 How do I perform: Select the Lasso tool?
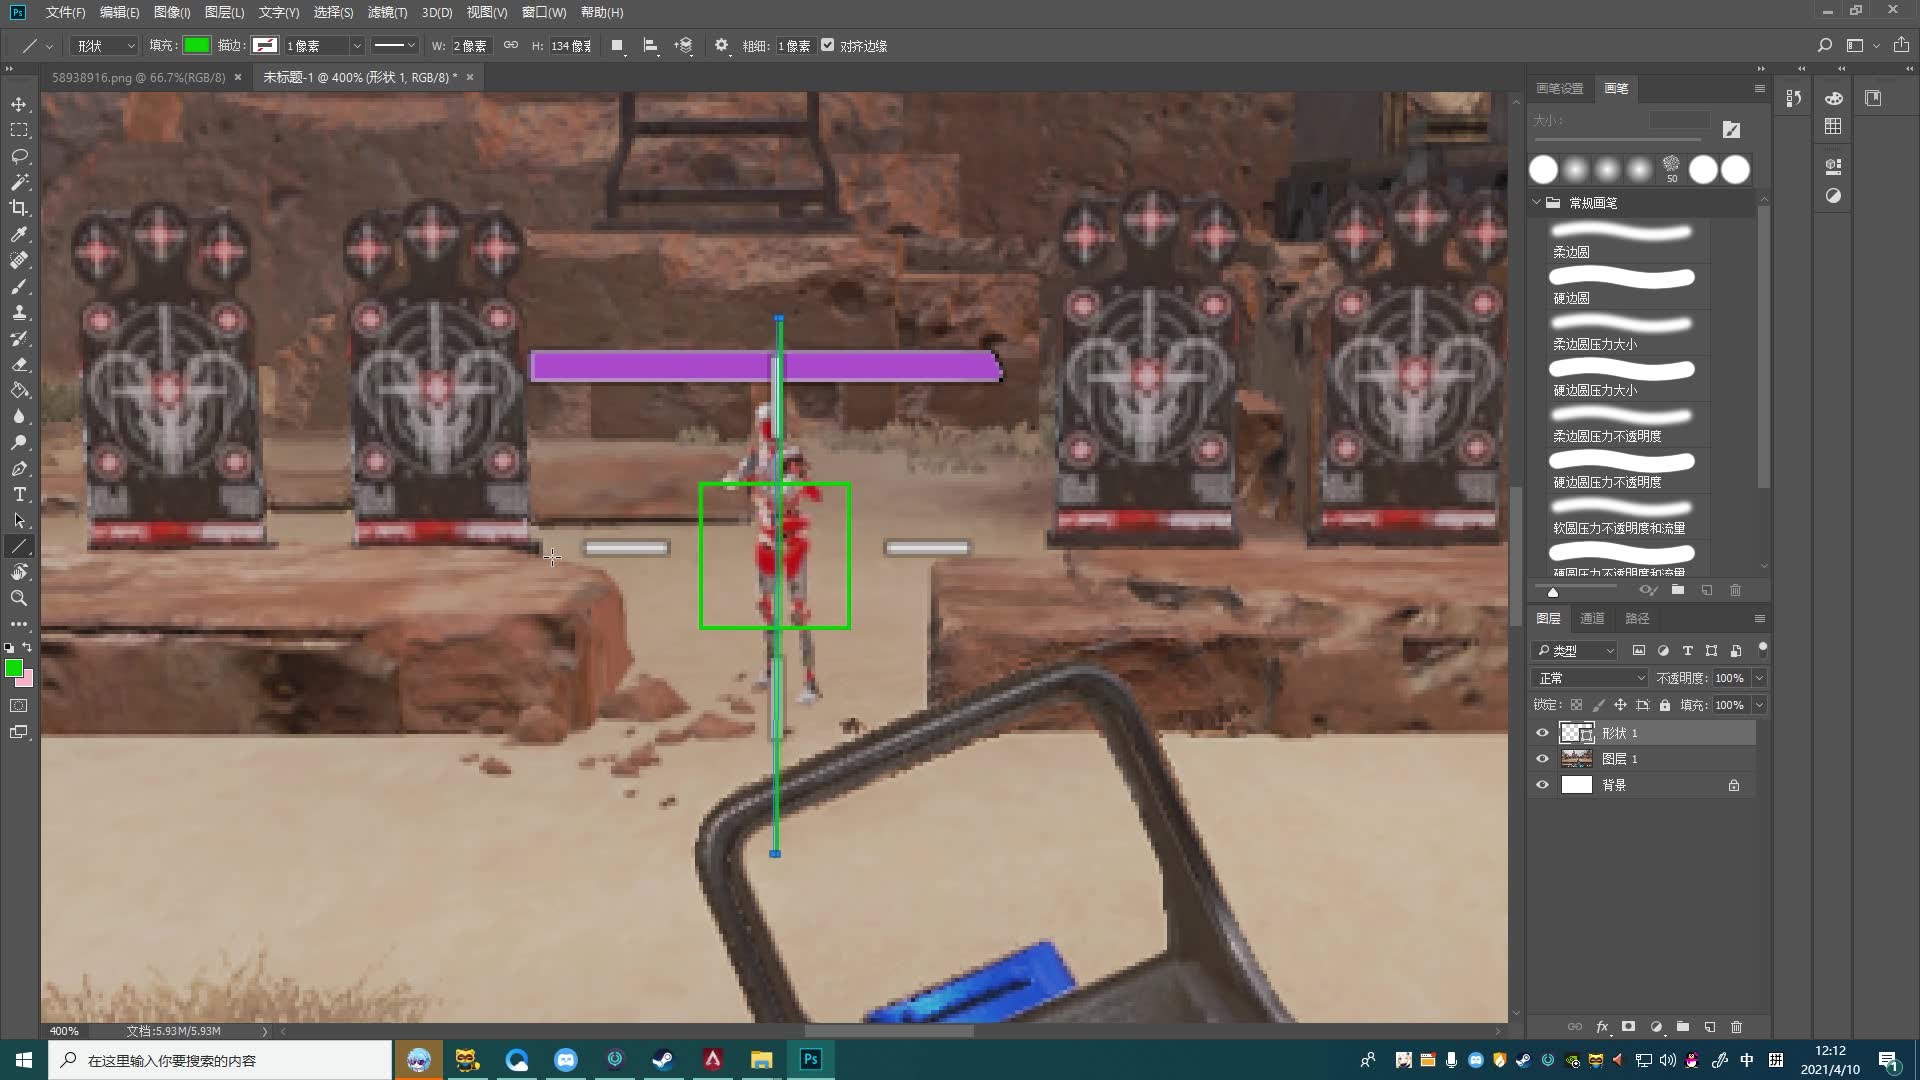(x=19, y=156)
